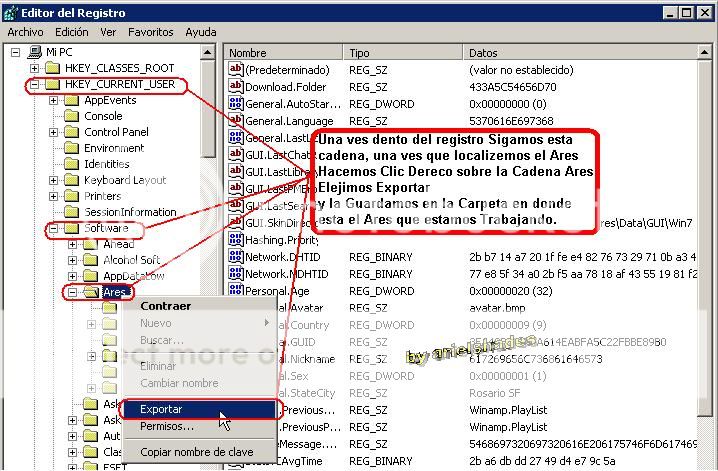This screenshot has height=471, width=718.
Task: Choose Exportar in the context menu
Action: click(x=160, y=409)
